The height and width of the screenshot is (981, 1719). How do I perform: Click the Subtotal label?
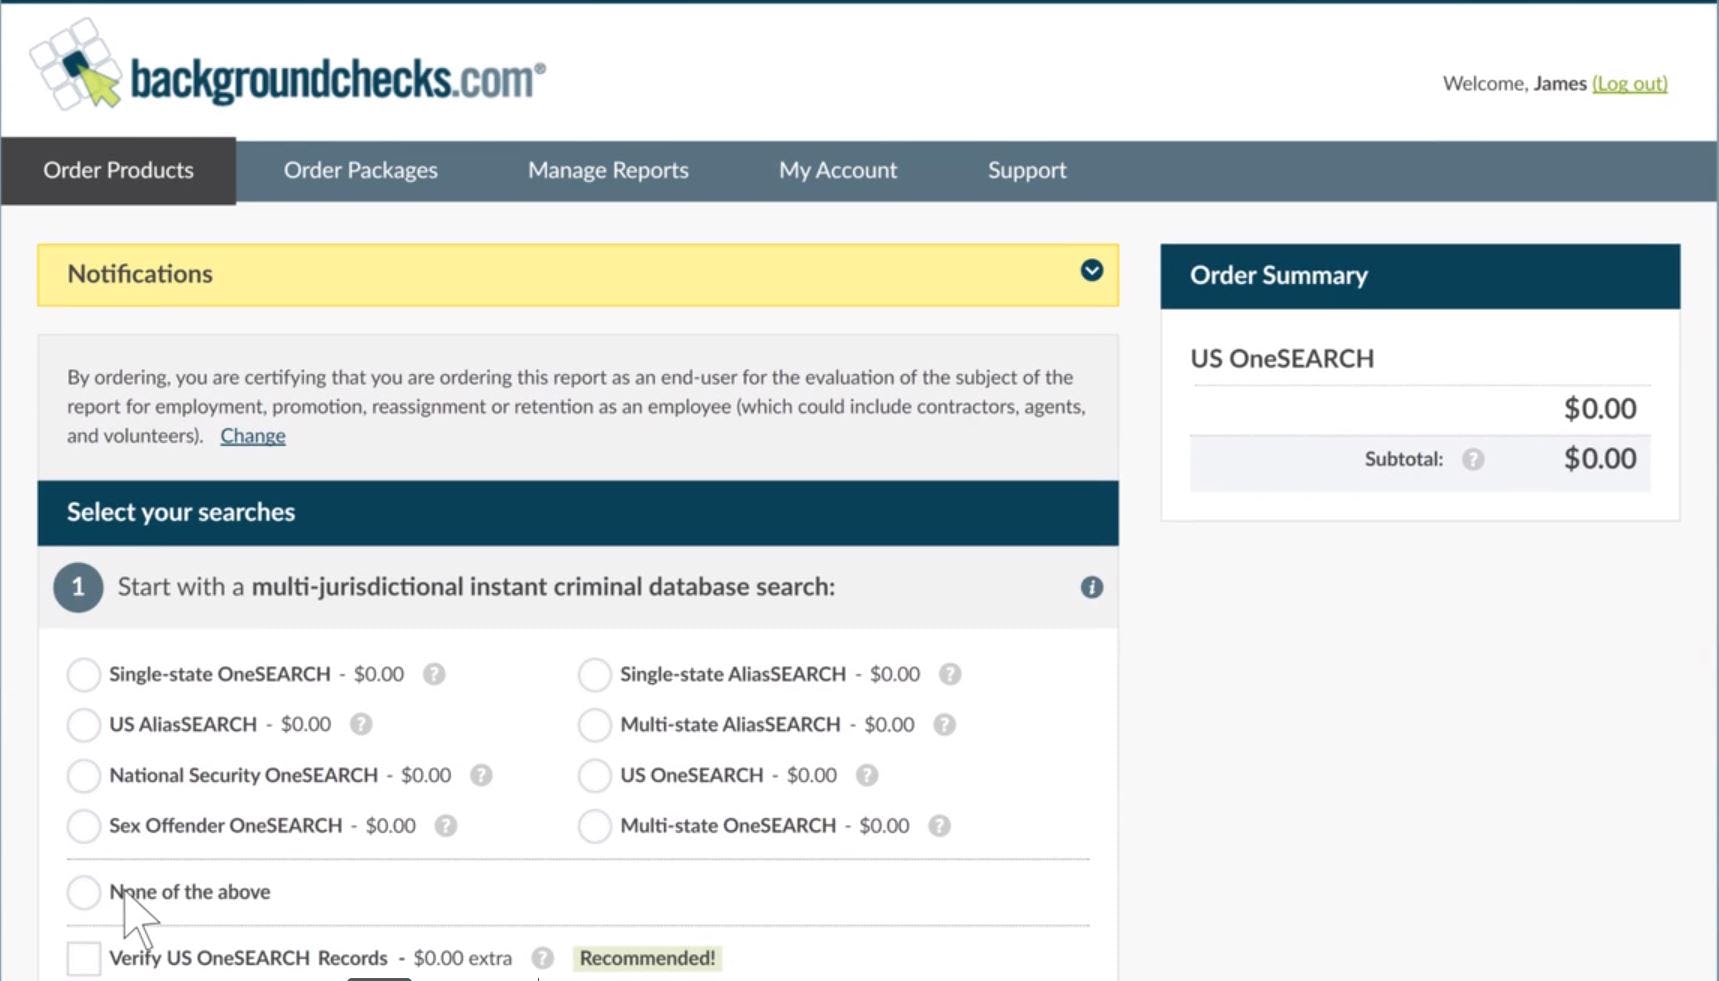pyautogui.click(x=1404, y=459)
